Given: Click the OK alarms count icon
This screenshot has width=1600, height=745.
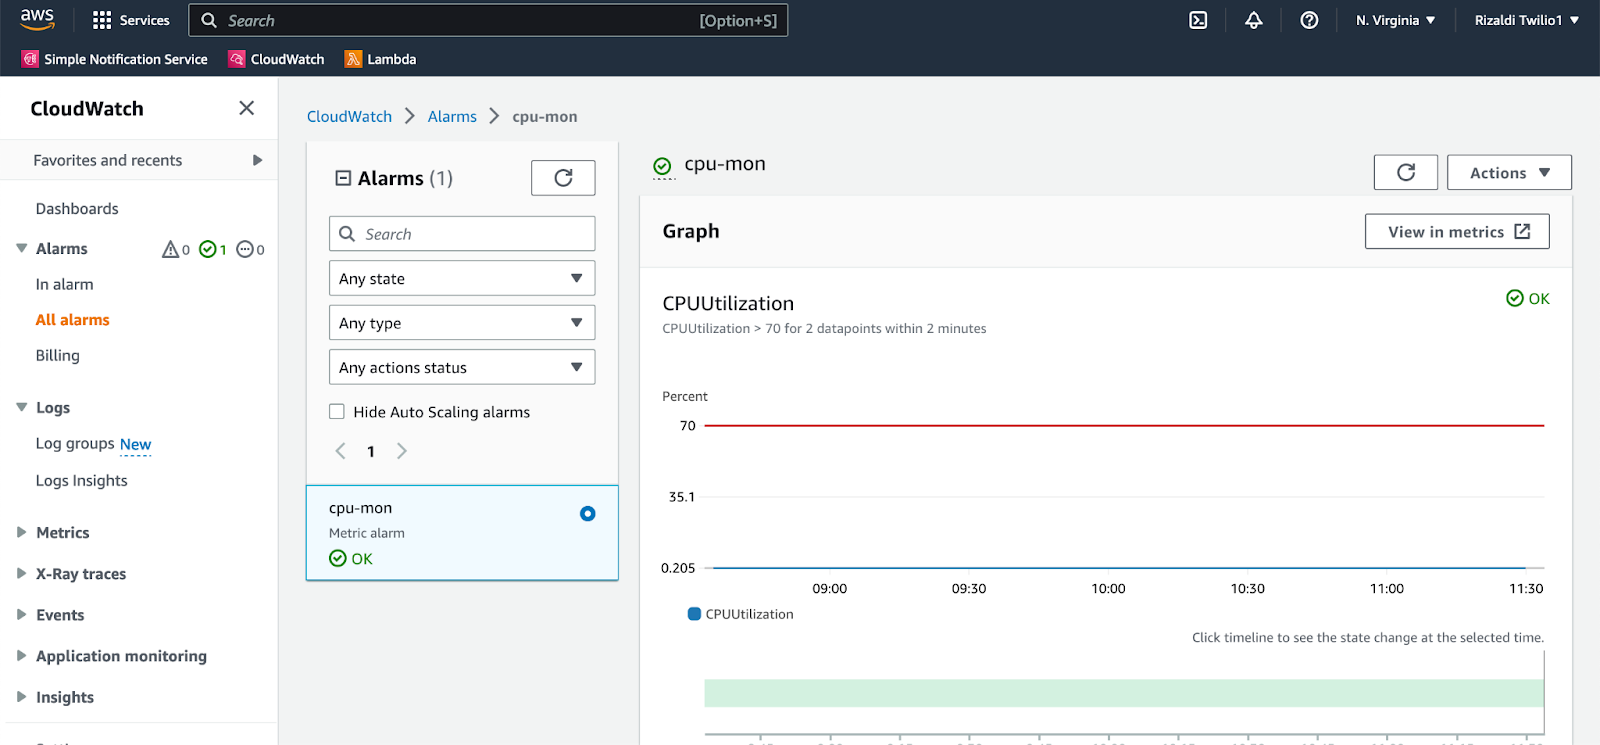Looking at the screenshot, I should 208,249.
